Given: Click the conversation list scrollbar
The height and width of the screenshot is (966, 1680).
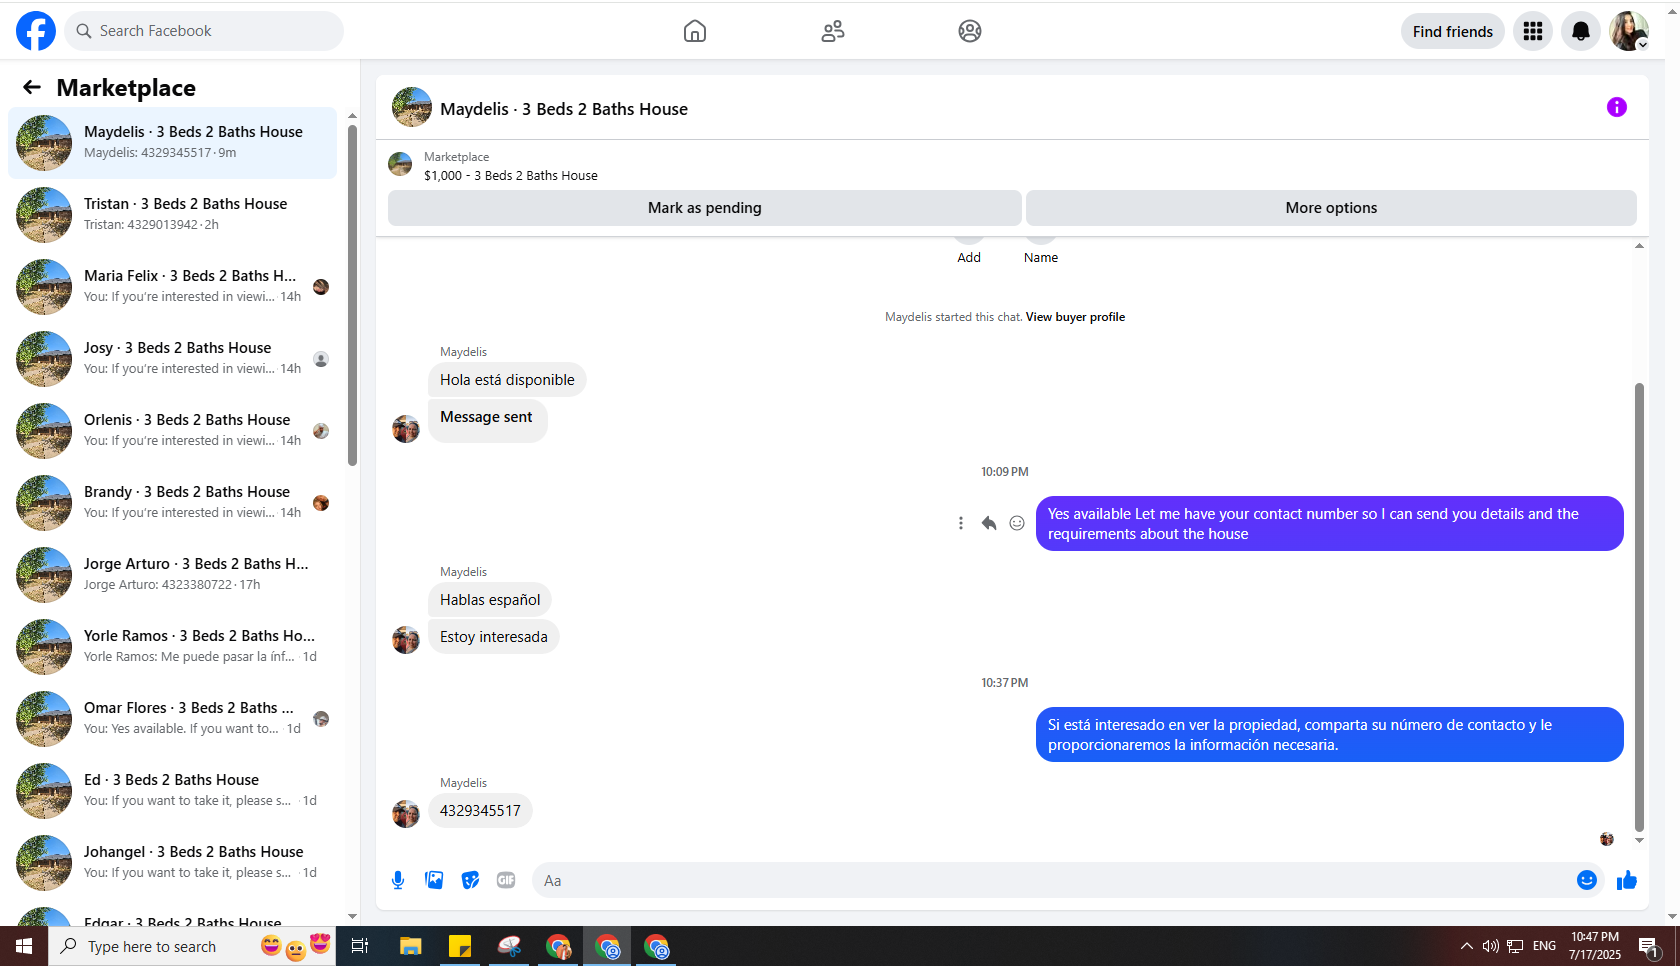Looking at the screenshot, I should point(352,294).
